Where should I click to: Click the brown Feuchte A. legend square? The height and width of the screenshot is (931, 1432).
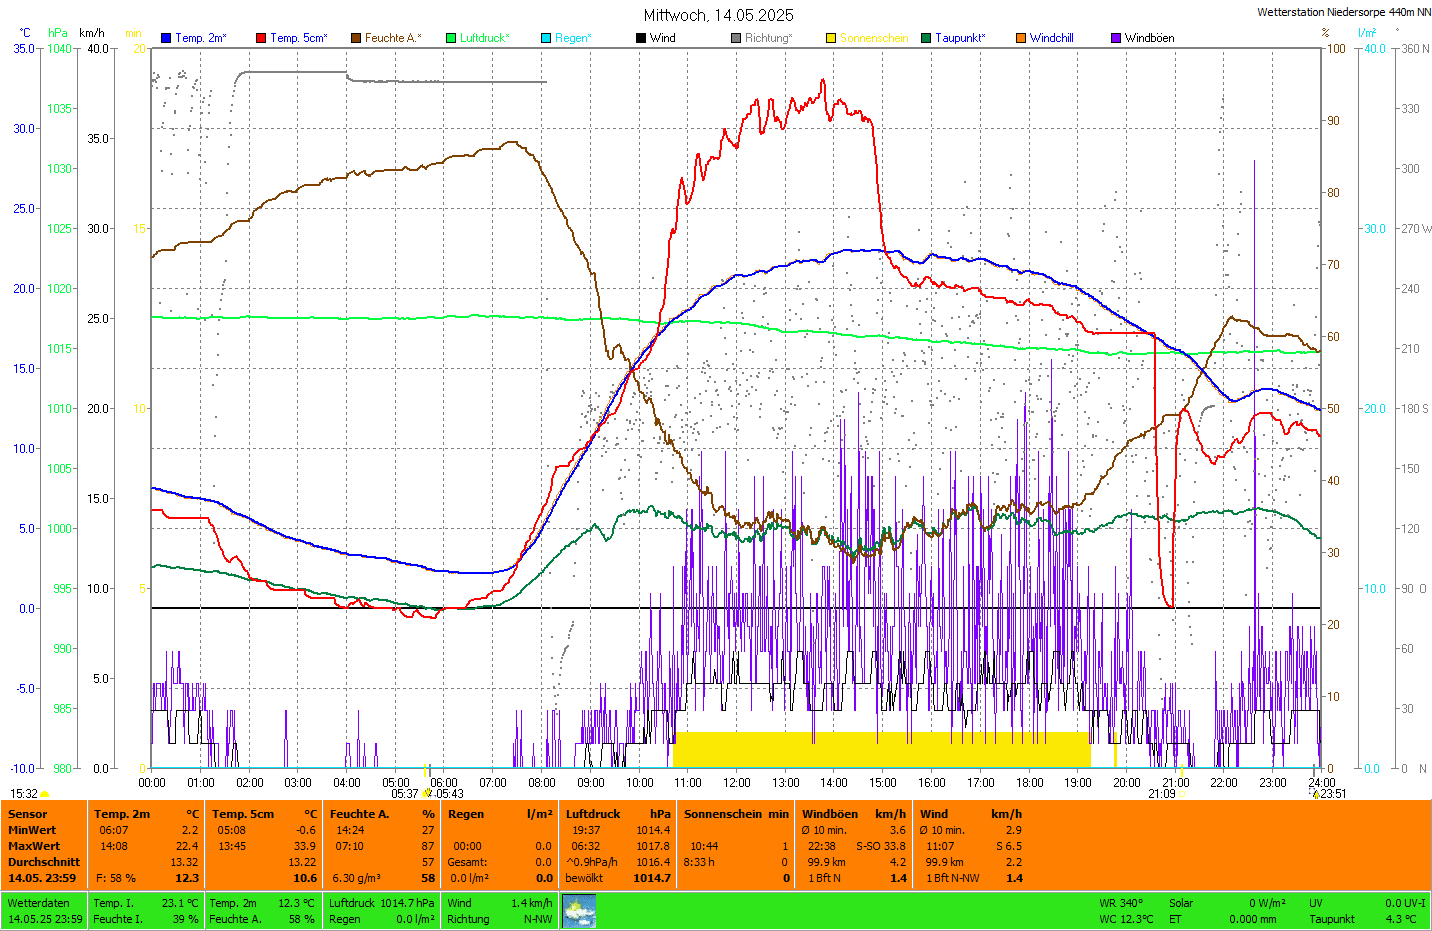(x=356, y=38)
